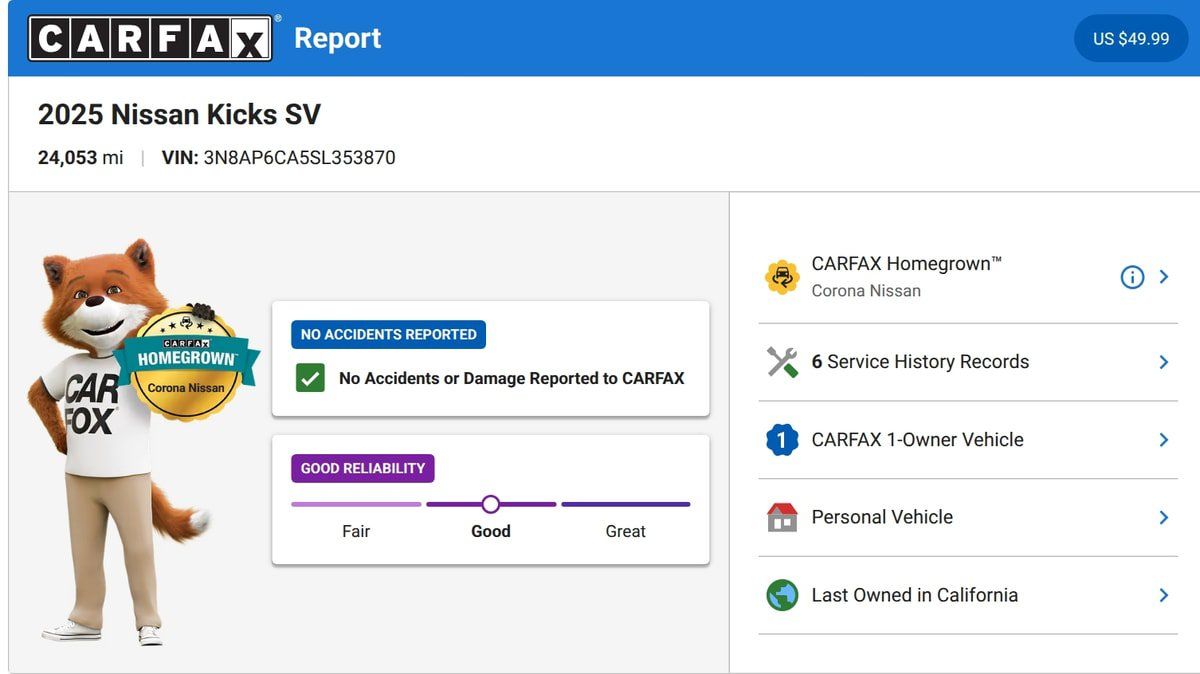The height and width of the screenshot is (674, 1200).
Task: Expand the Personal Vehicle row chevron
Action: coord(1164,517)
